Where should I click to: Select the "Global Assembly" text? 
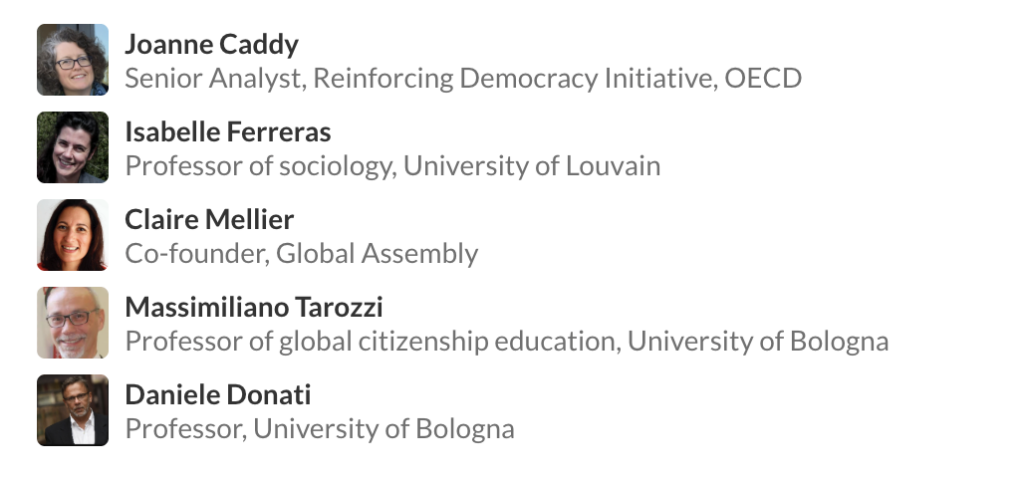[x=377, y=254]
